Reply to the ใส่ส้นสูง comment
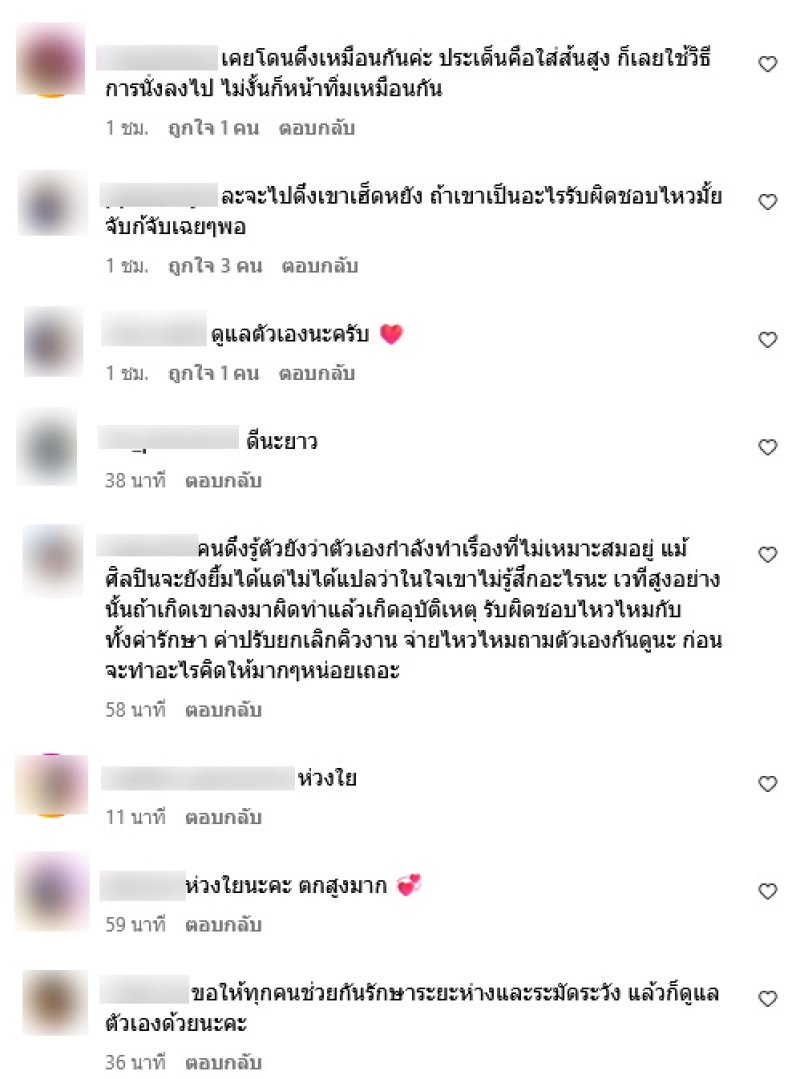The image size is (800, 1079). click(316, 128)
